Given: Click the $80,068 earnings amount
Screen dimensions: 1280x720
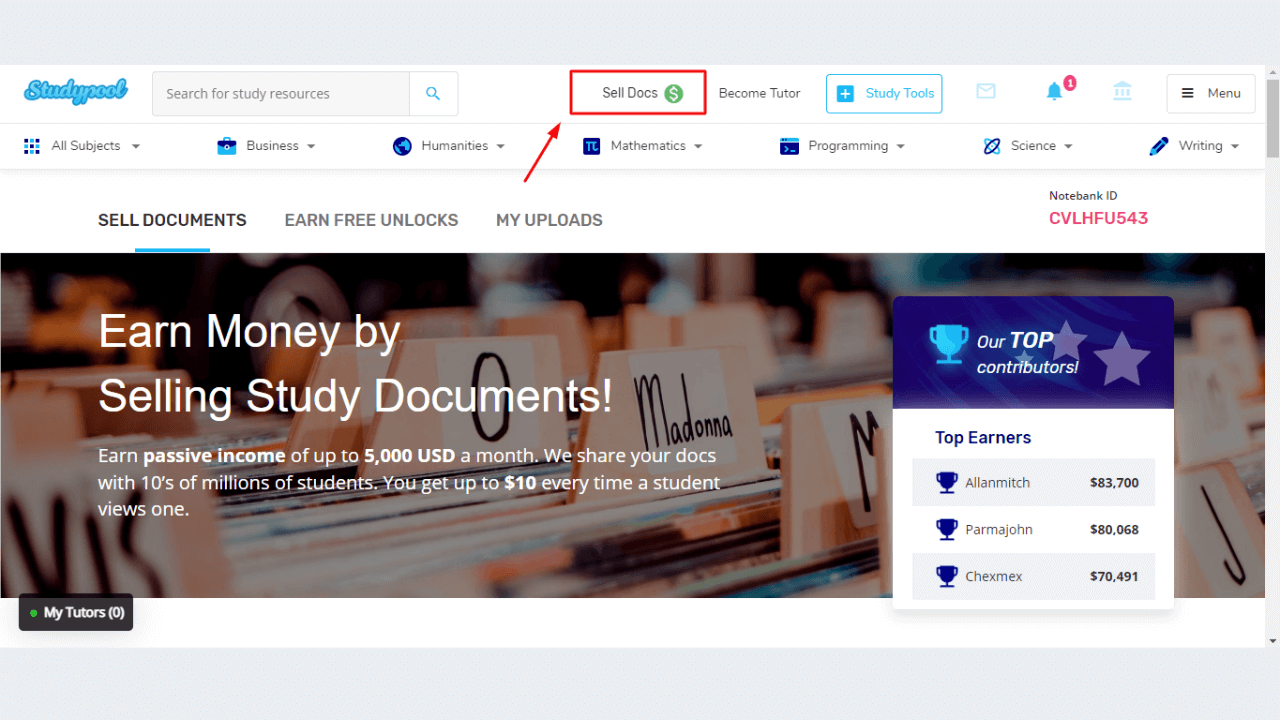Looking at the screenshot, I should [x=1114, y=529].
